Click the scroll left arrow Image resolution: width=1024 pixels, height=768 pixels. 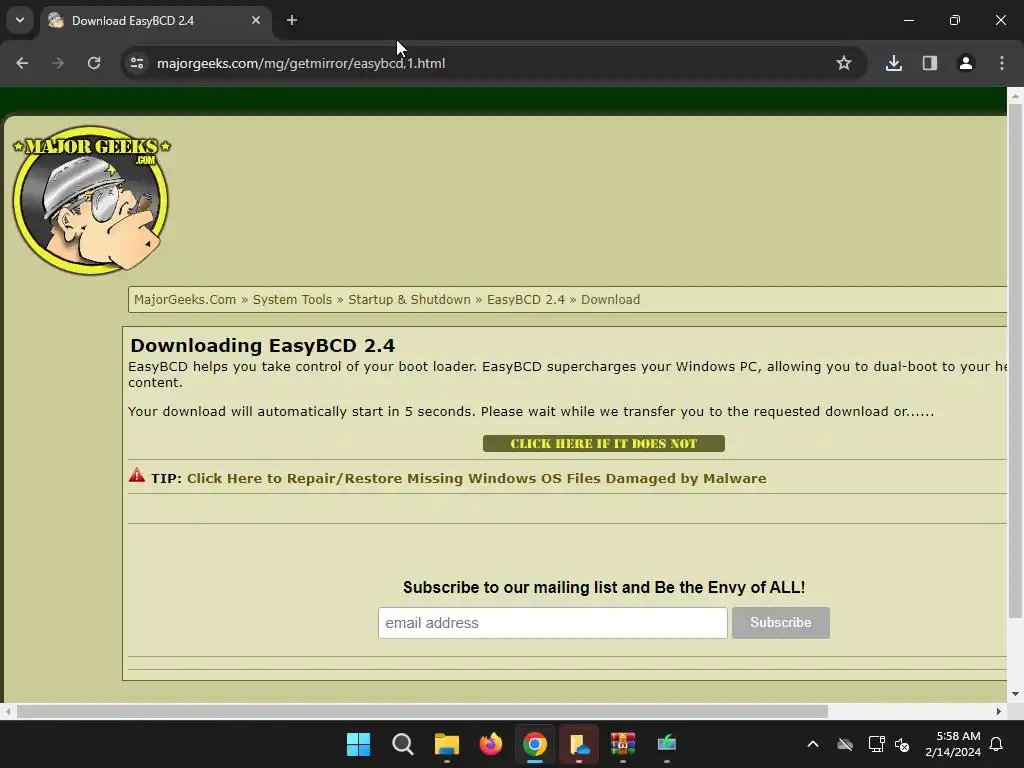pos(8,711)
